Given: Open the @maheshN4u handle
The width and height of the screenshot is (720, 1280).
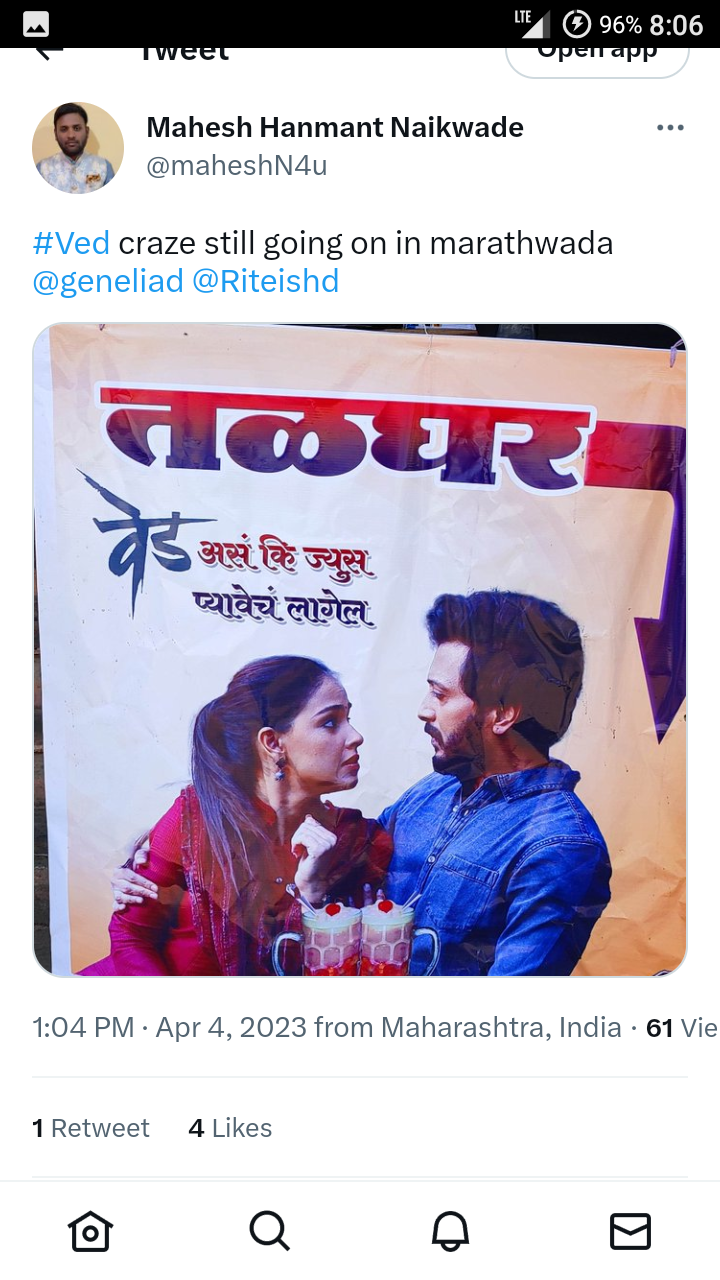Looking at the screenshot, I should (x=237, y=165).
